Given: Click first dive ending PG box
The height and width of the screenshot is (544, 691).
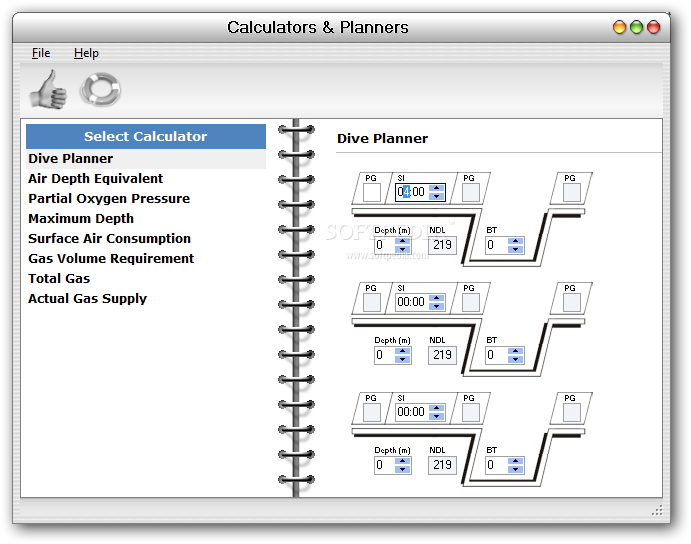Looking at the screenshot, I should tap(572, 193).
